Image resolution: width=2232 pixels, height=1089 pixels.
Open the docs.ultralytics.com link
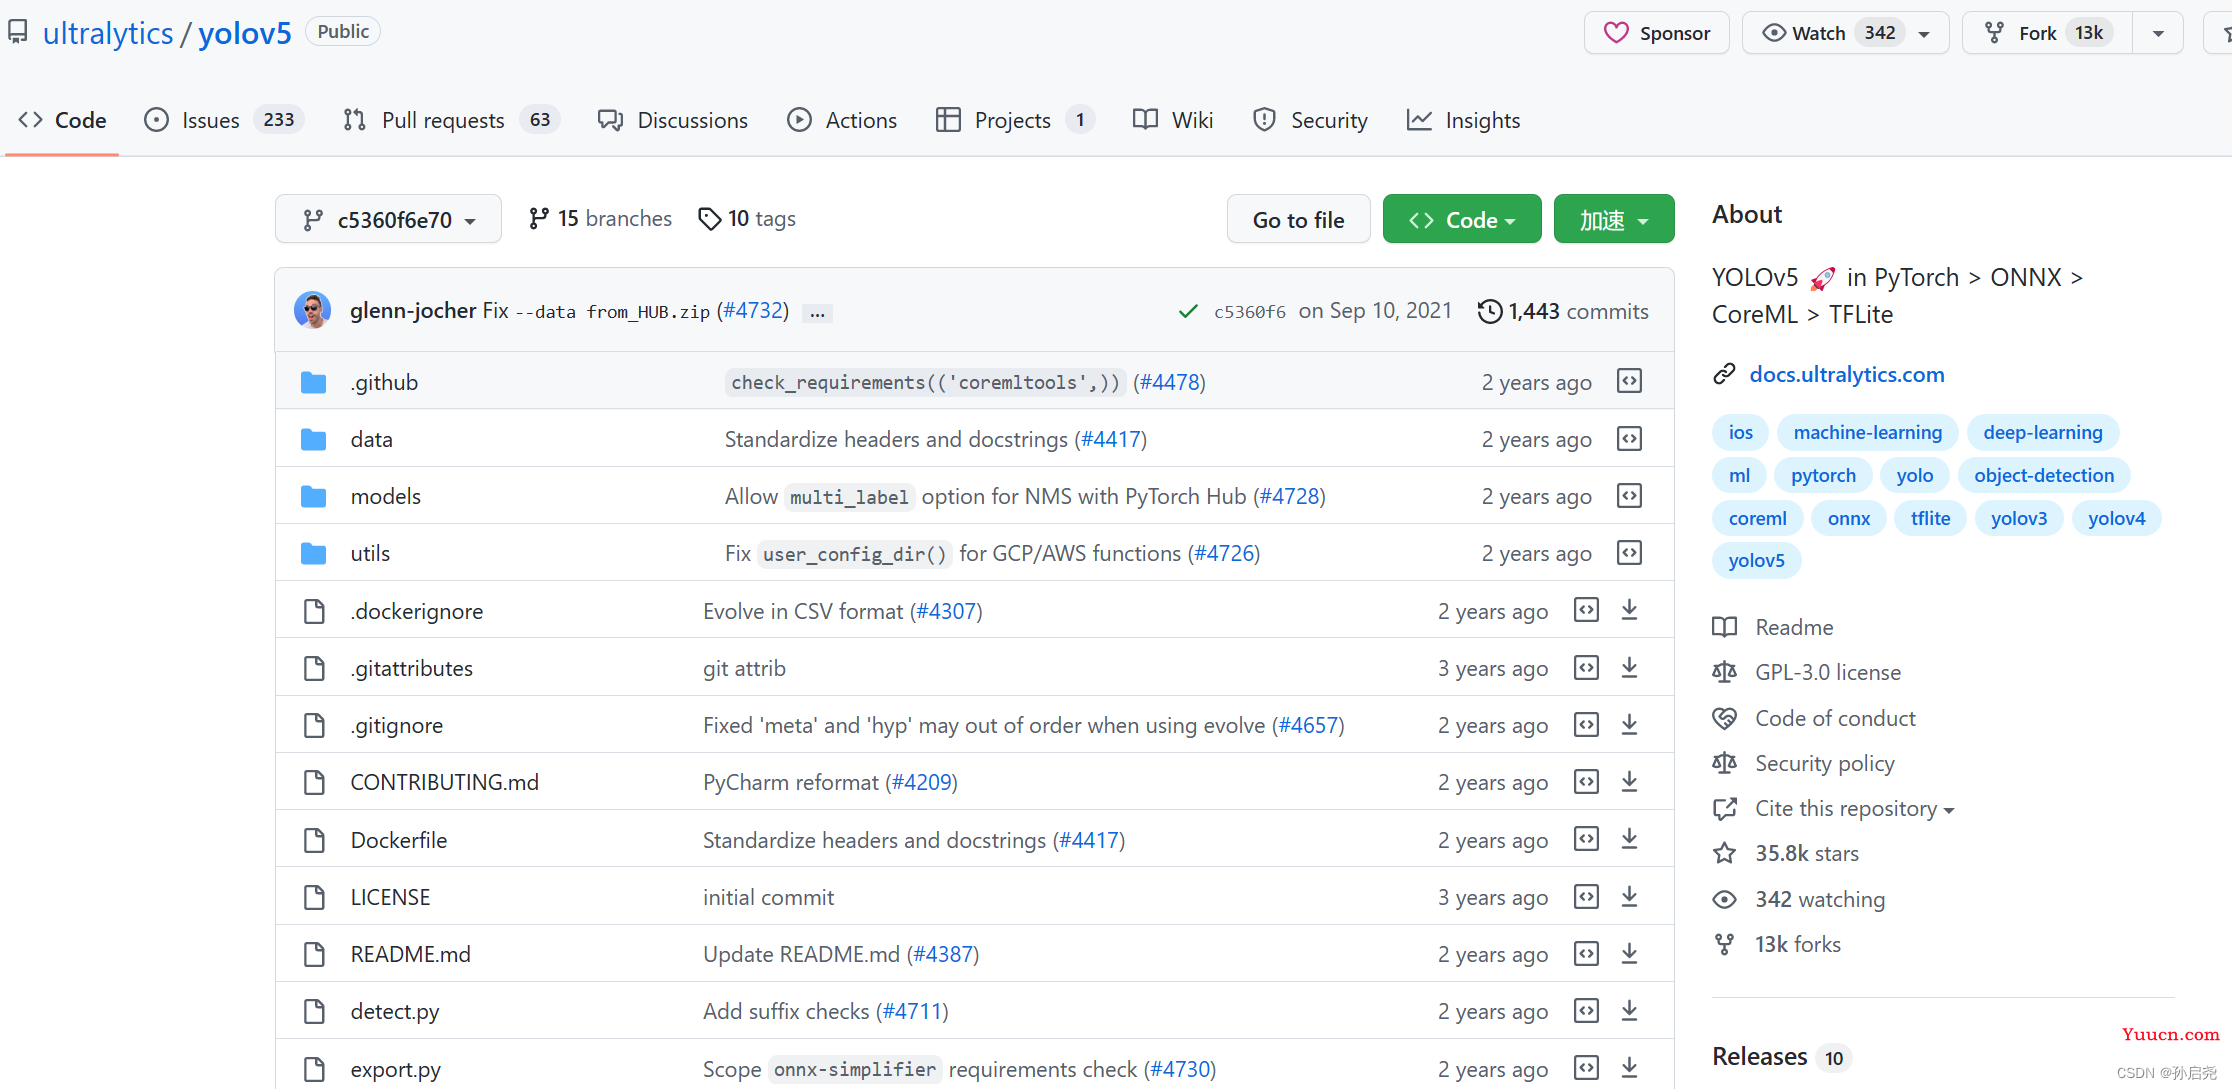[1847, 374]
